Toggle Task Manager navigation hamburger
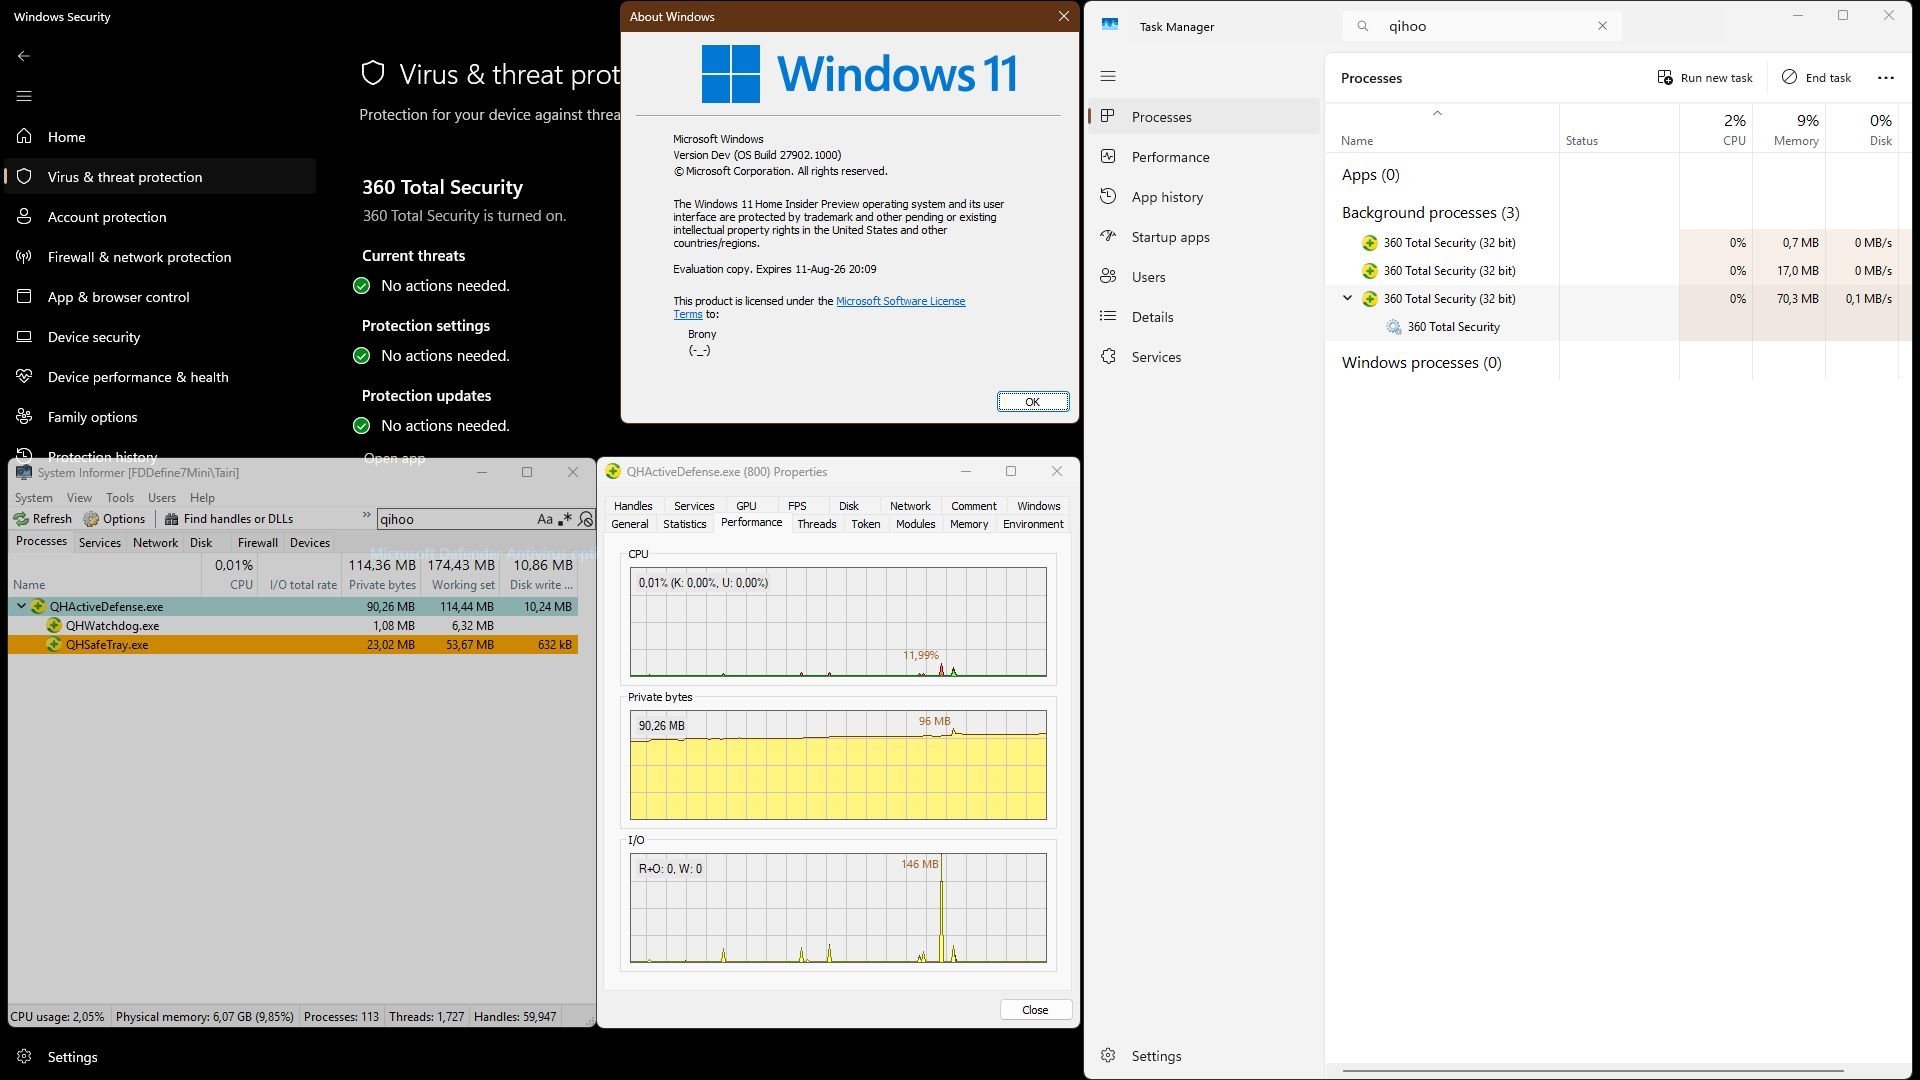Screen dimensions: 1920x1080 pos(1108,76)
